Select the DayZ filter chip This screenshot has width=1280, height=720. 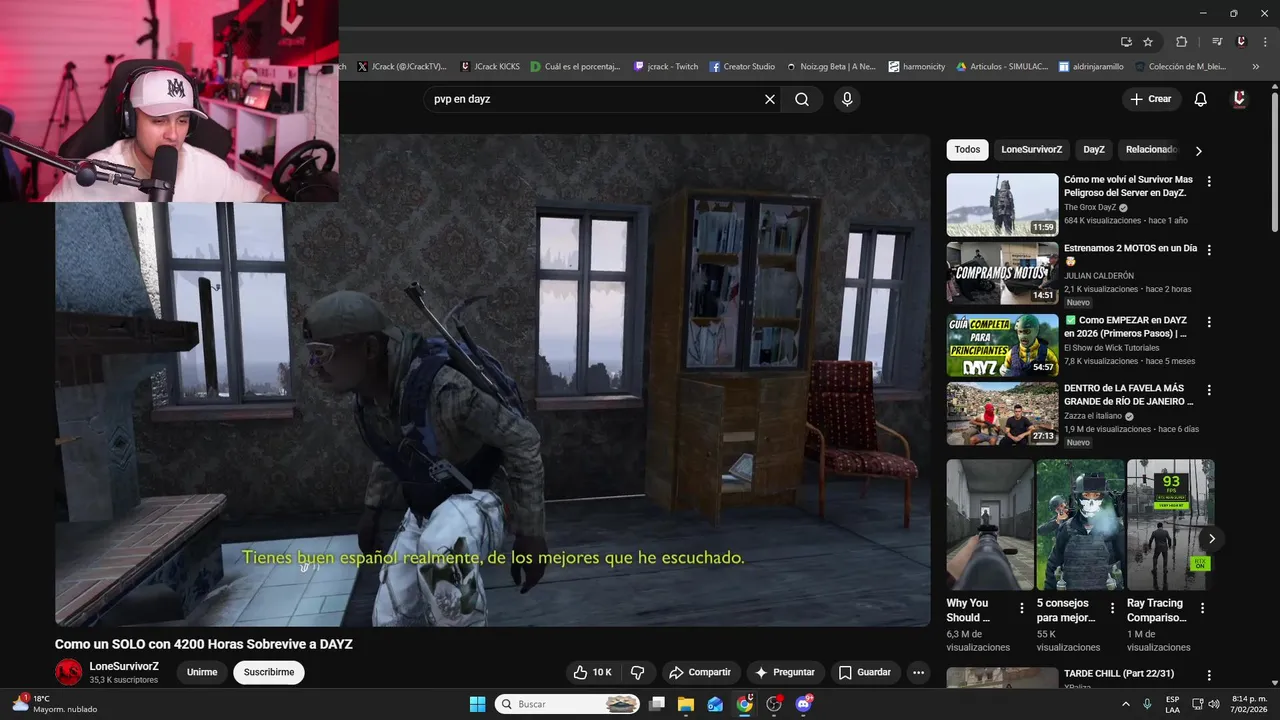(x=1094, y=150)
